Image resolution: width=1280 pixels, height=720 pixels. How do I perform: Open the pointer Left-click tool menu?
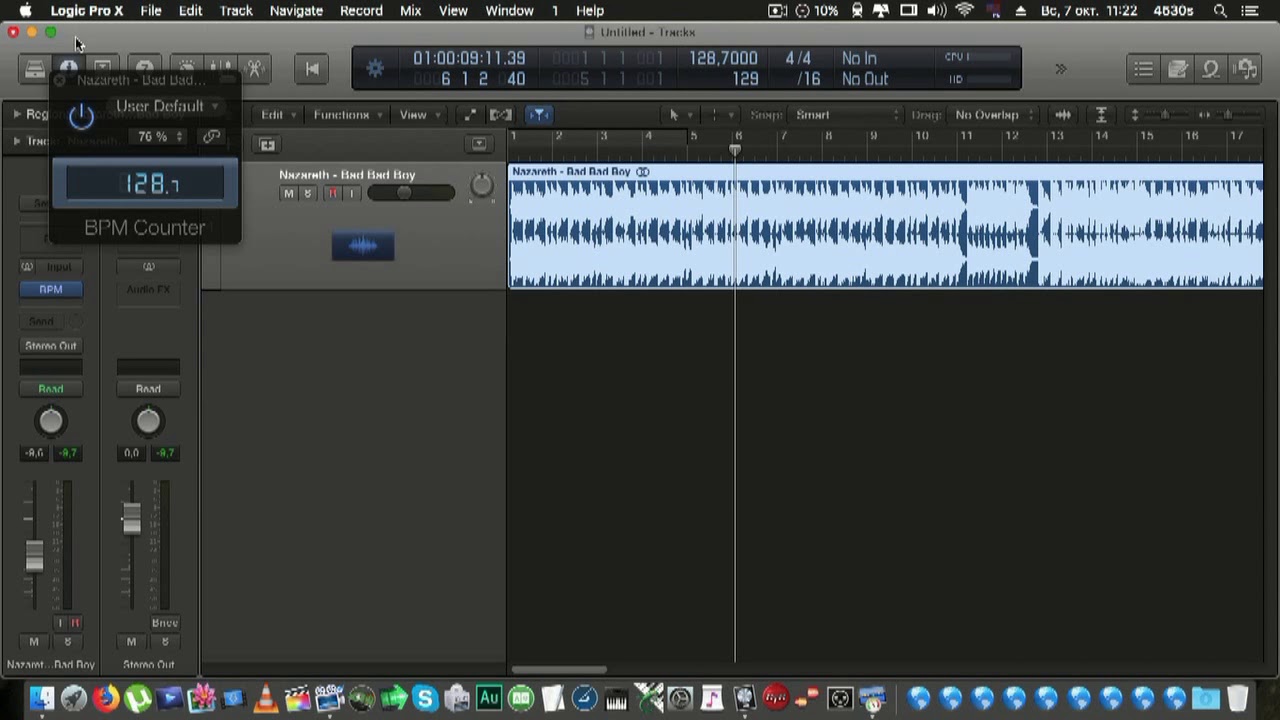(x=679, y=115)
